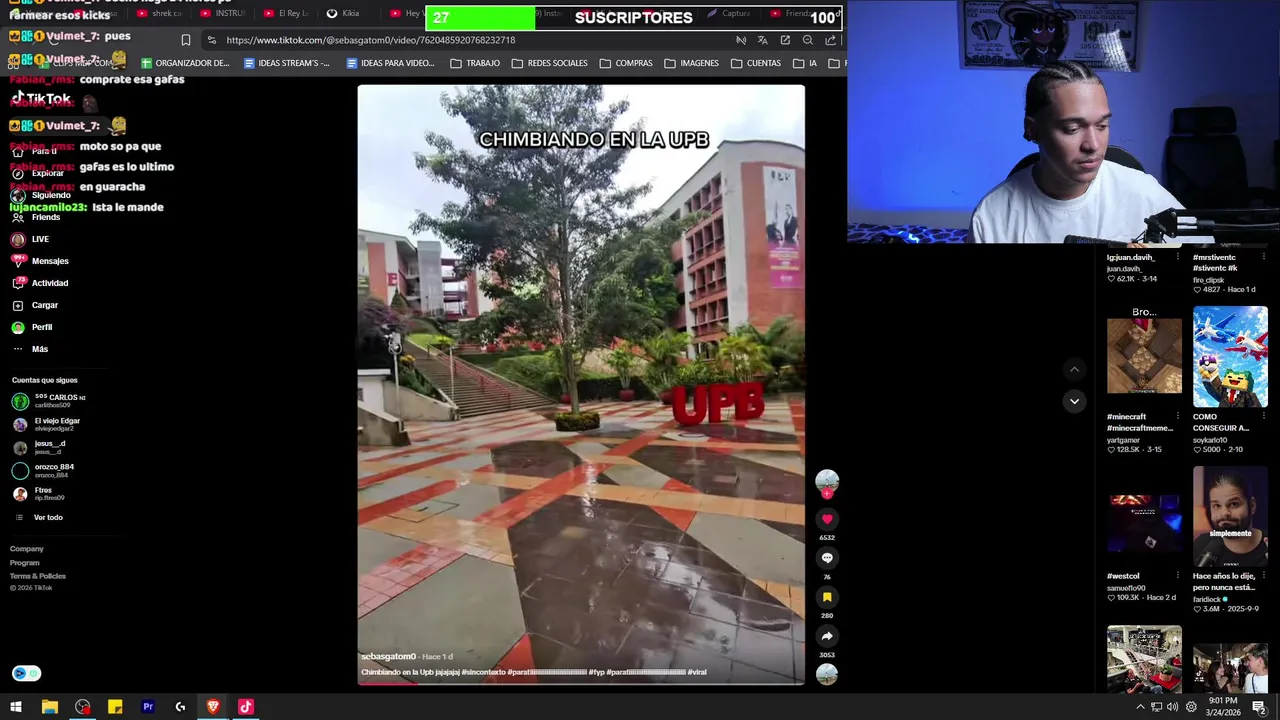
Task: Show hidden system tray icons
Action: tap(1140, 707)
